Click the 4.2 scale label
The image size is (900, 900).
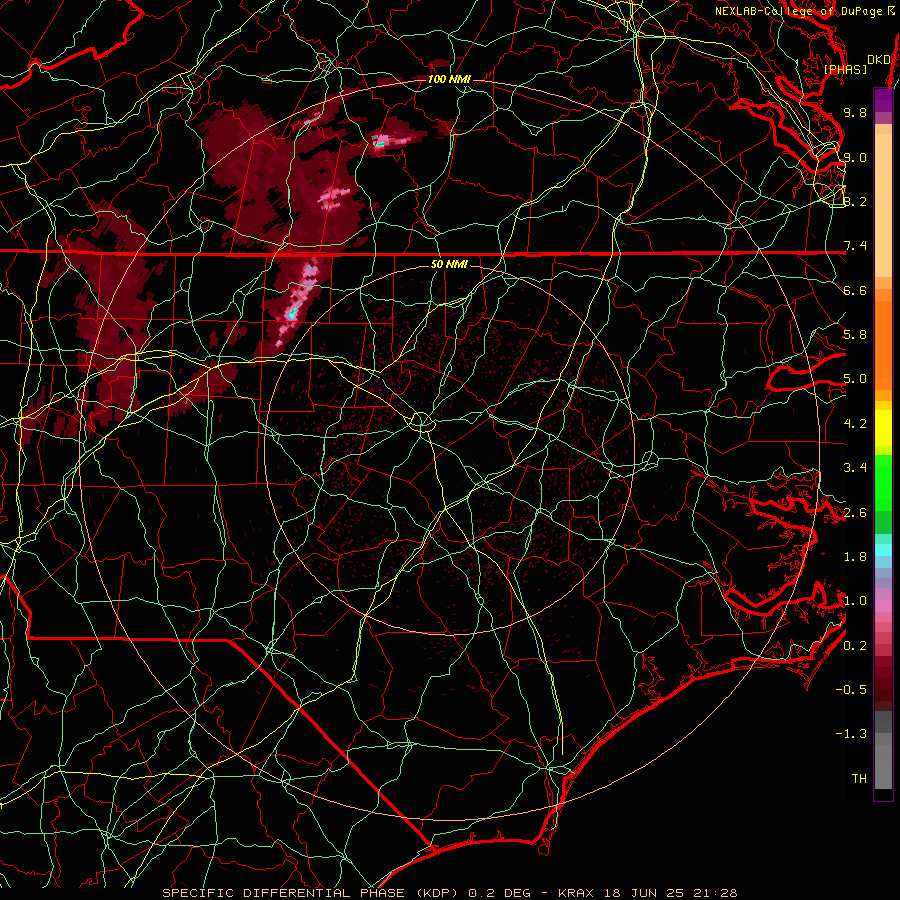pos(855,424)
